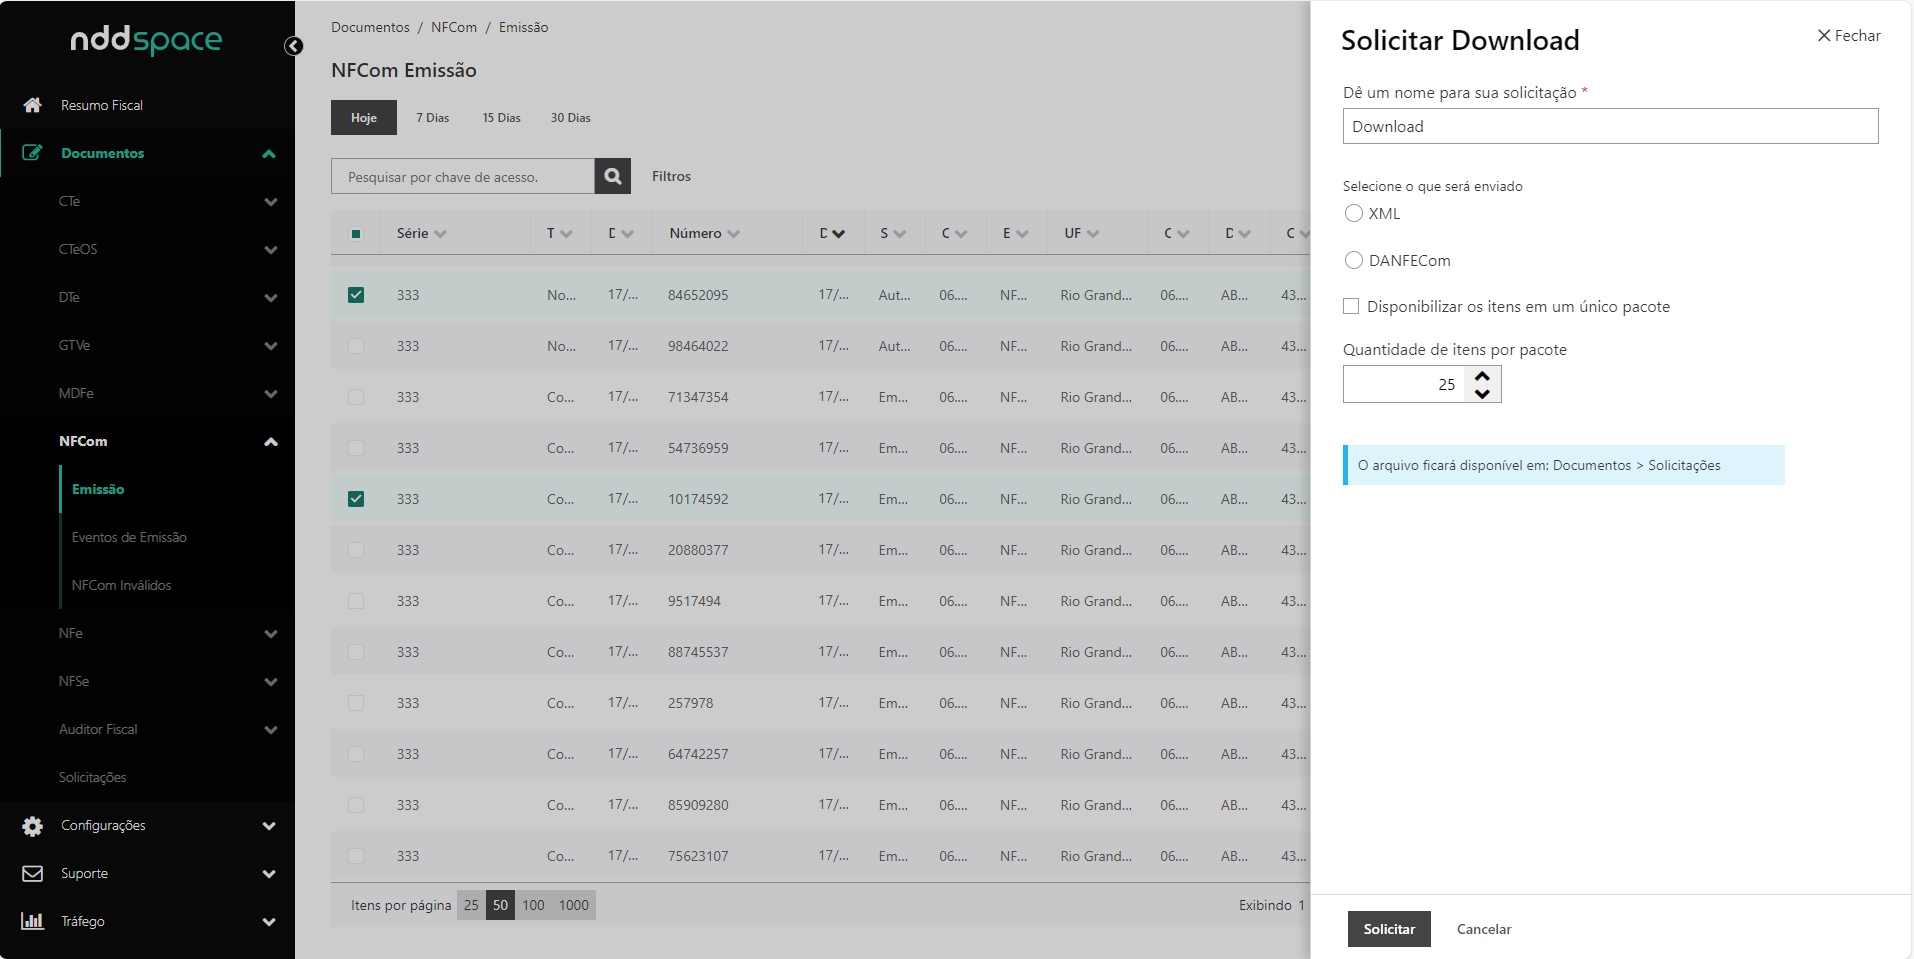The image size is (1914, 959).
Task: Click the Resumo Fiscal home icon
Action: (x=32, y=105)
